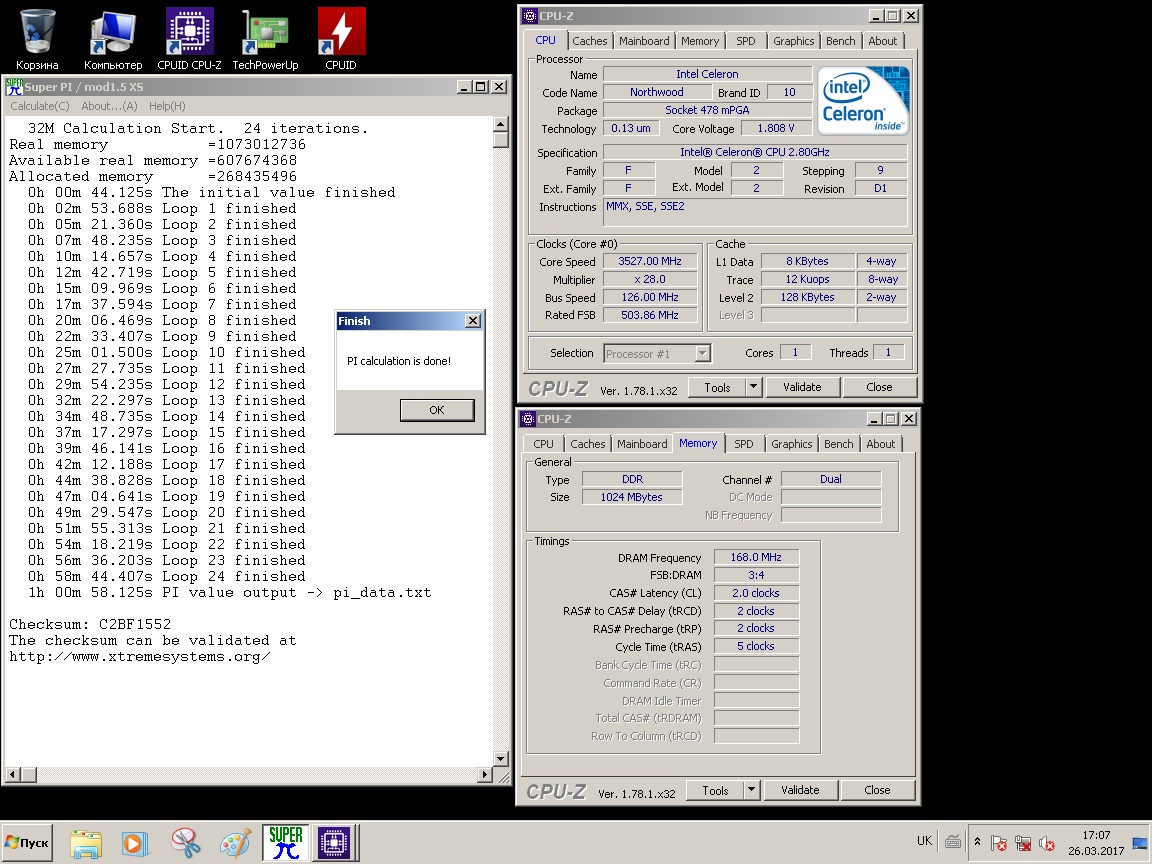This screenshot has width=1152, height=864.
Task: Open Bench tab in top CPU-Z window
Action: tap(840, 41)
